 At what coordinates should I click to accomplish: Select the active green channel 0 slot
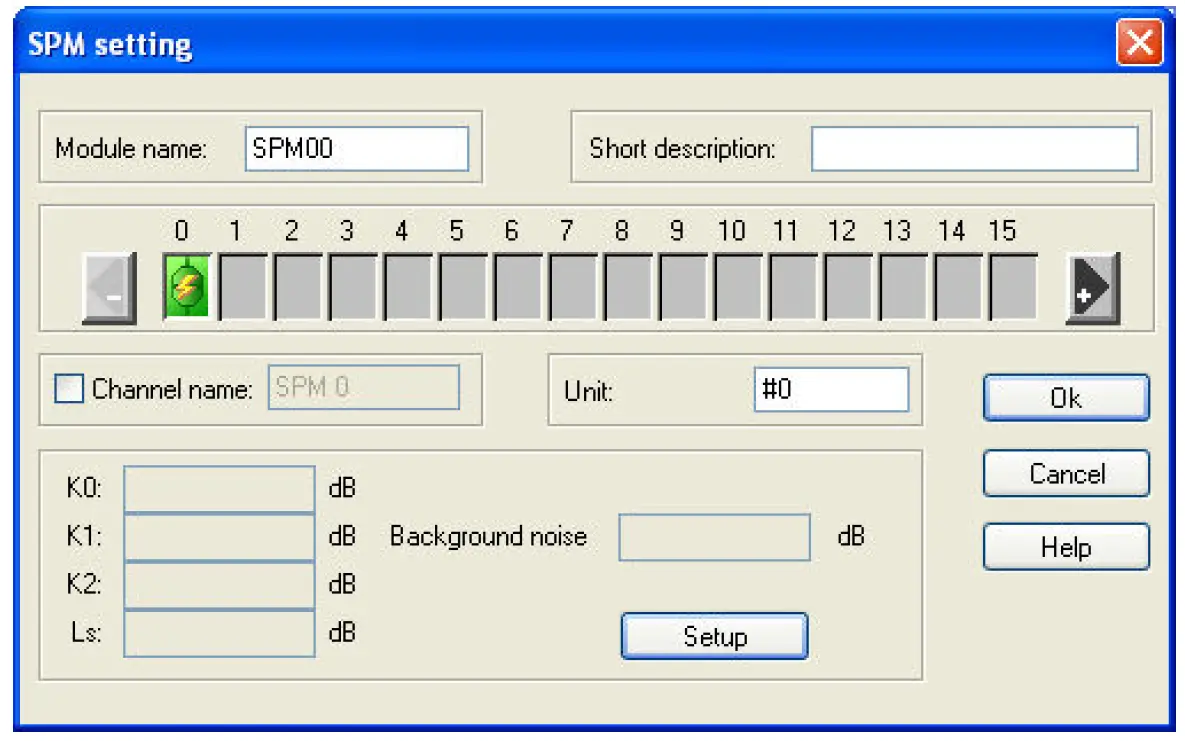(187, 287)
